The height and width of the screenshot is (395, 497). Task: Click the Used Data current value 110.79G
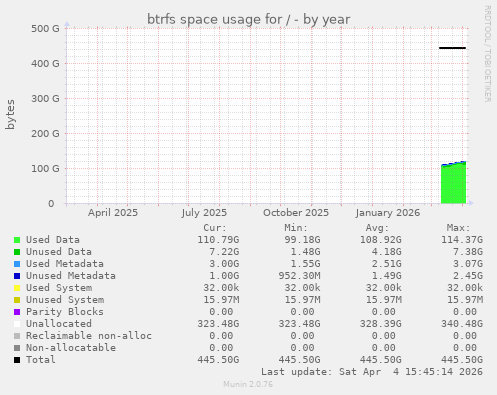tap(218, 240)
